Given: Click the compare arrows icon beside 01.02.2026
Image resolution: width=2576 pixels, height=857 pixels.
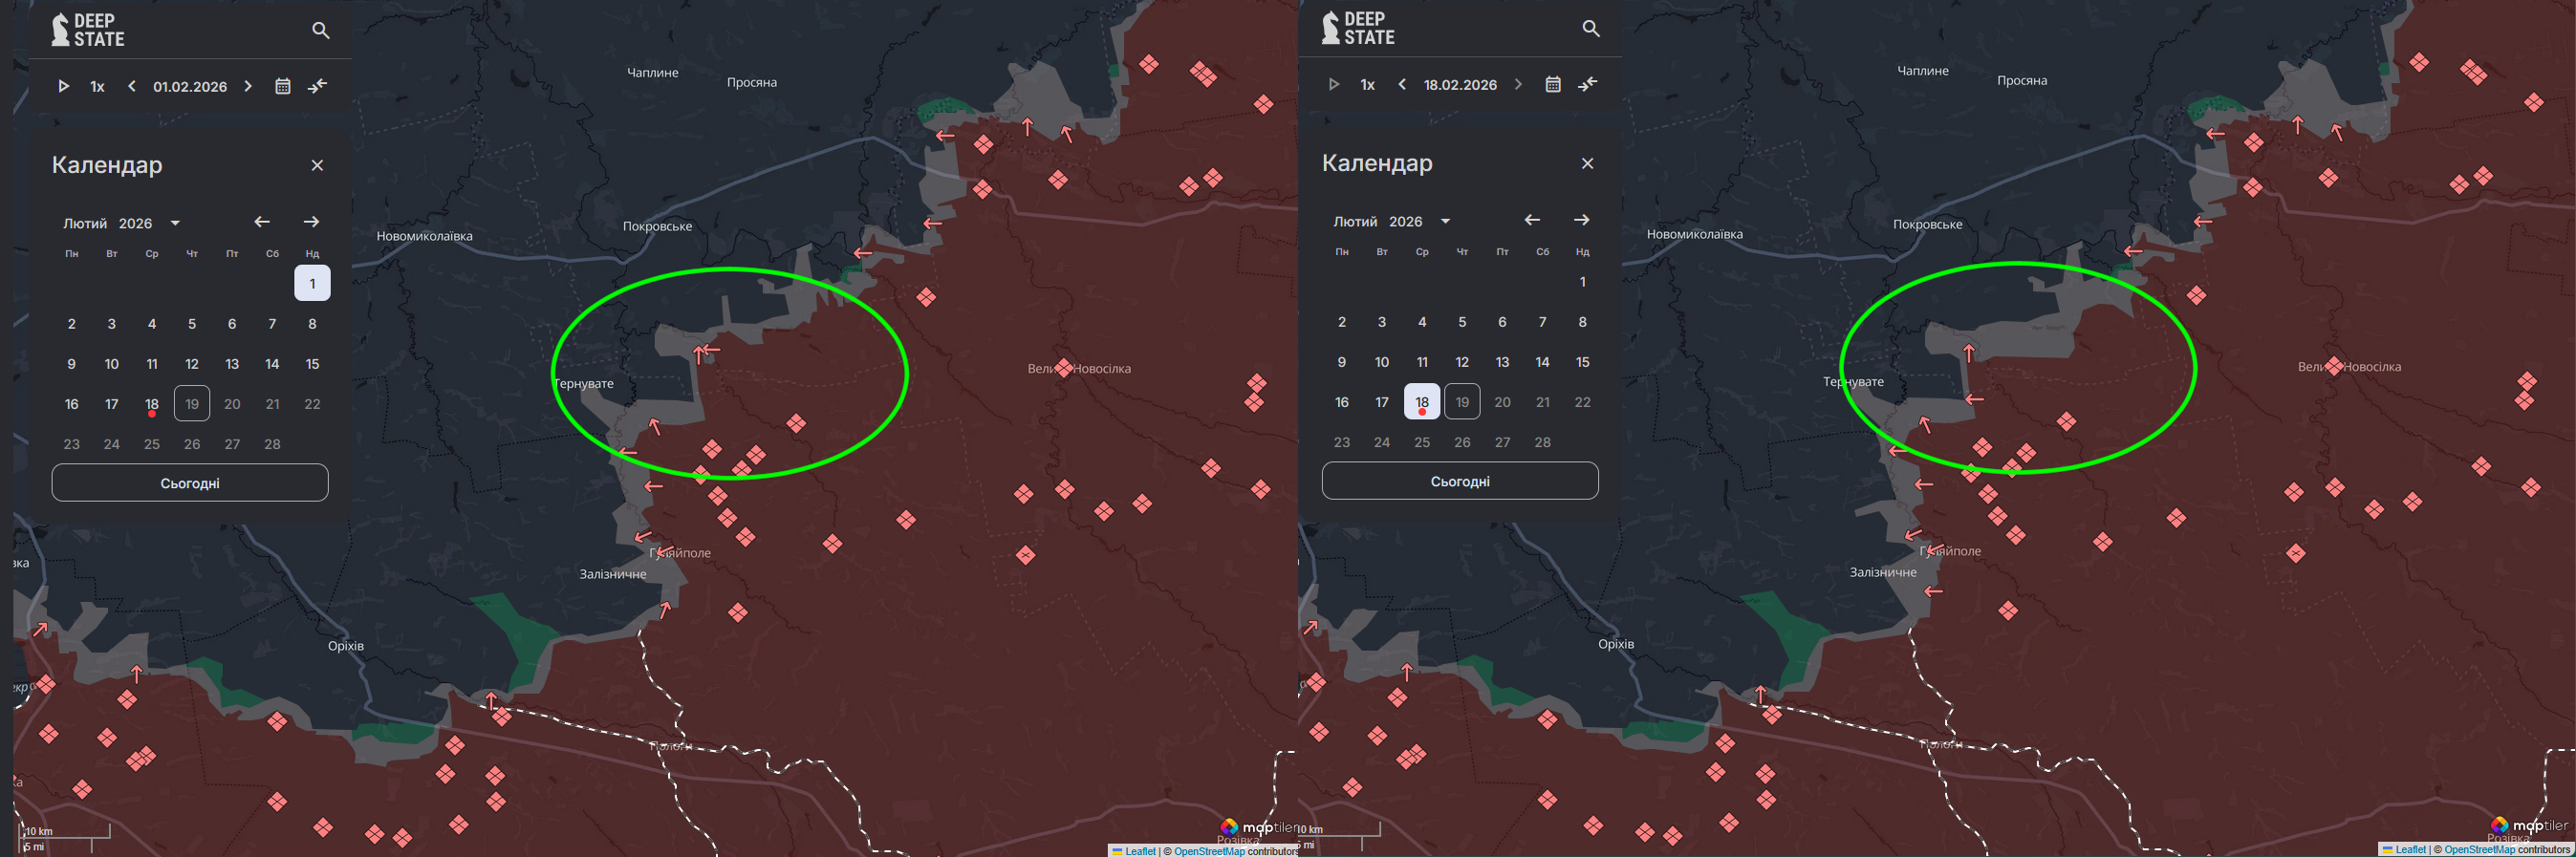Looking at the screenshot, I should pos(317,87).
